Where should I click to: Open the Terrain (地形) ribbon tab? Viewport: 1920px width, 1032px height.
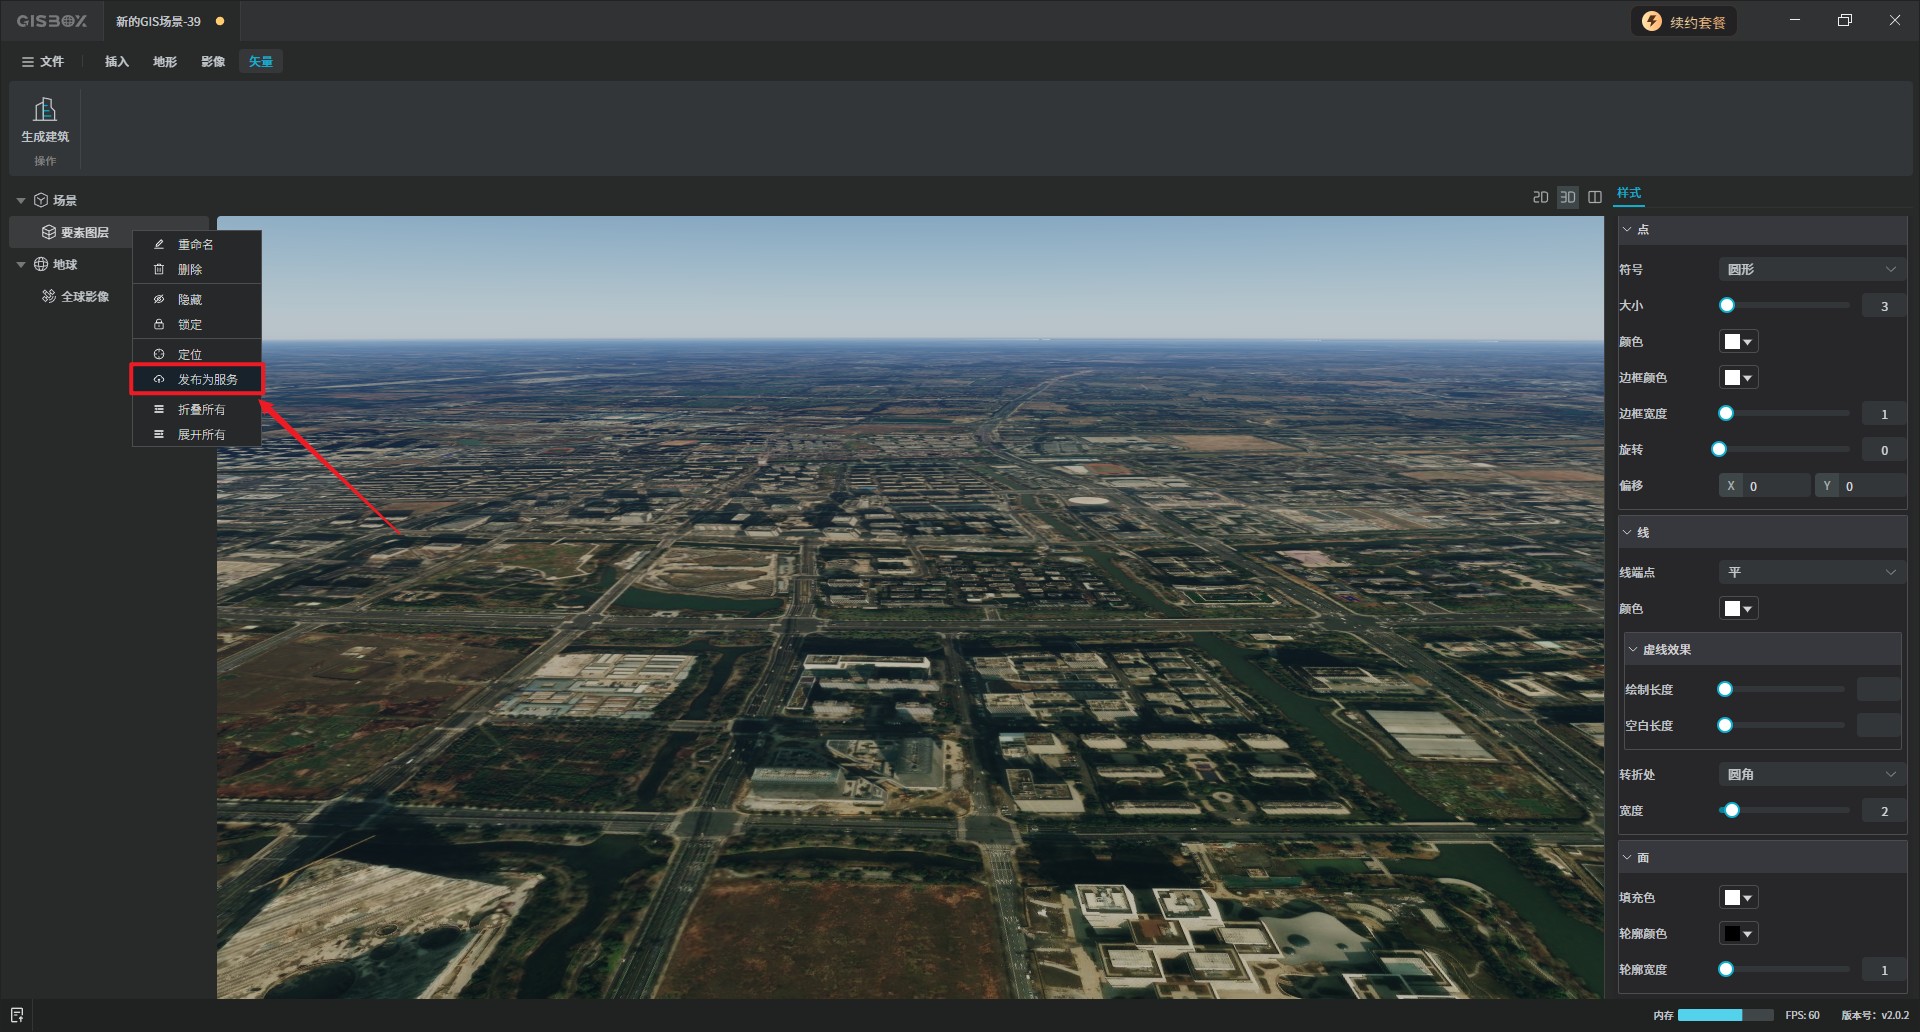pyautogui.click(x=165, y=61)
